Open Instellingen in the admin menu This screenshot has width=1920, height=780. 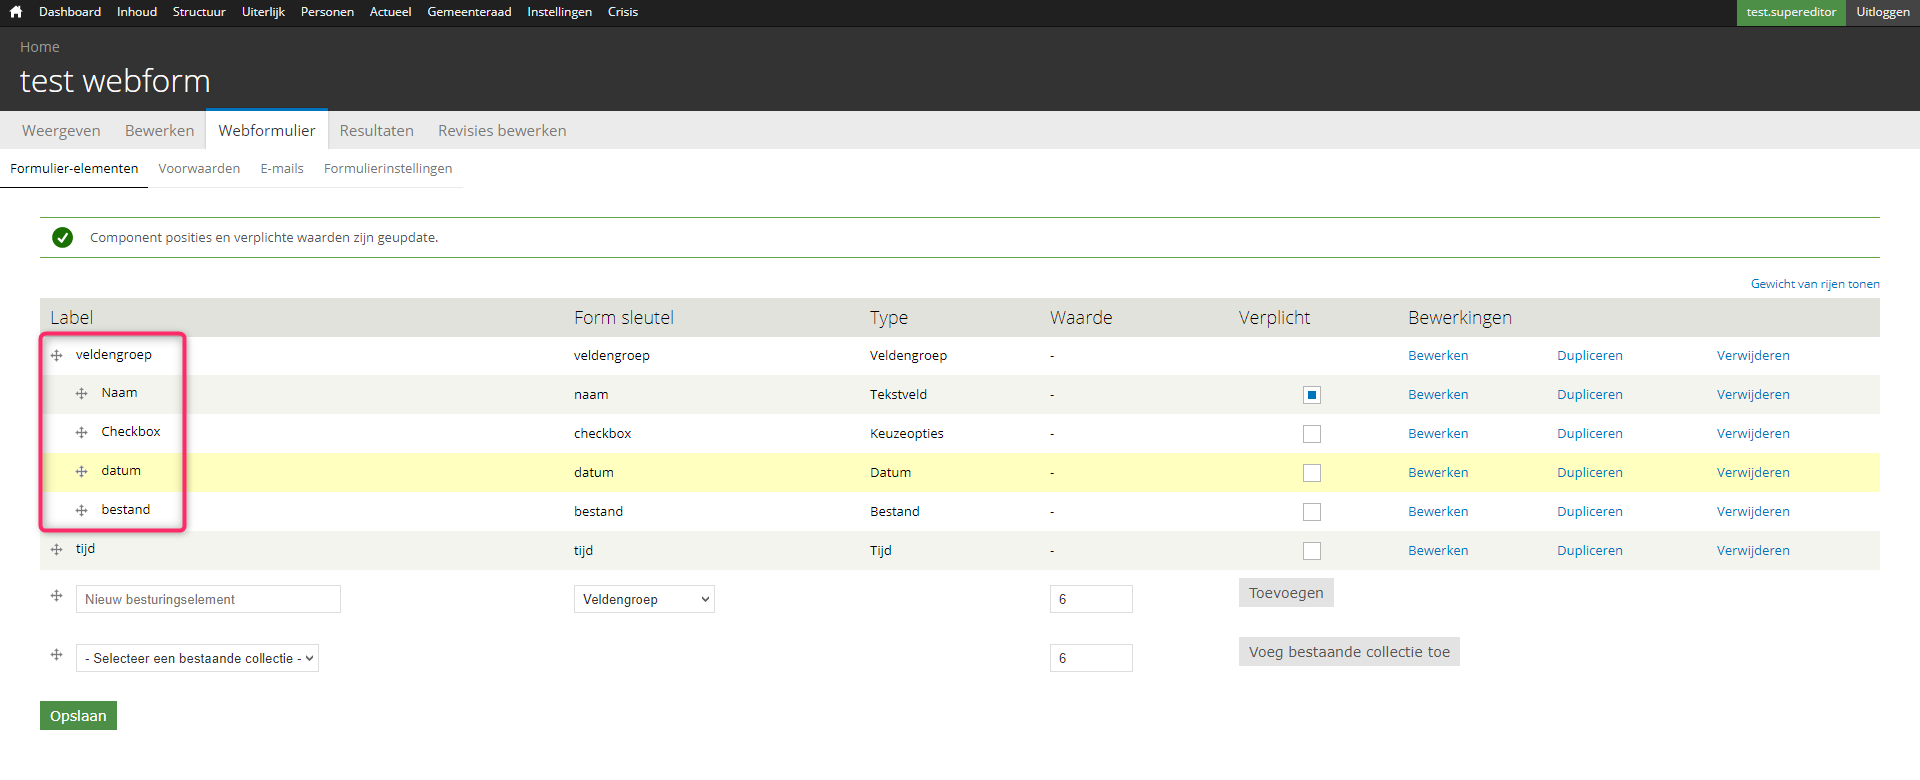point(559,12)
